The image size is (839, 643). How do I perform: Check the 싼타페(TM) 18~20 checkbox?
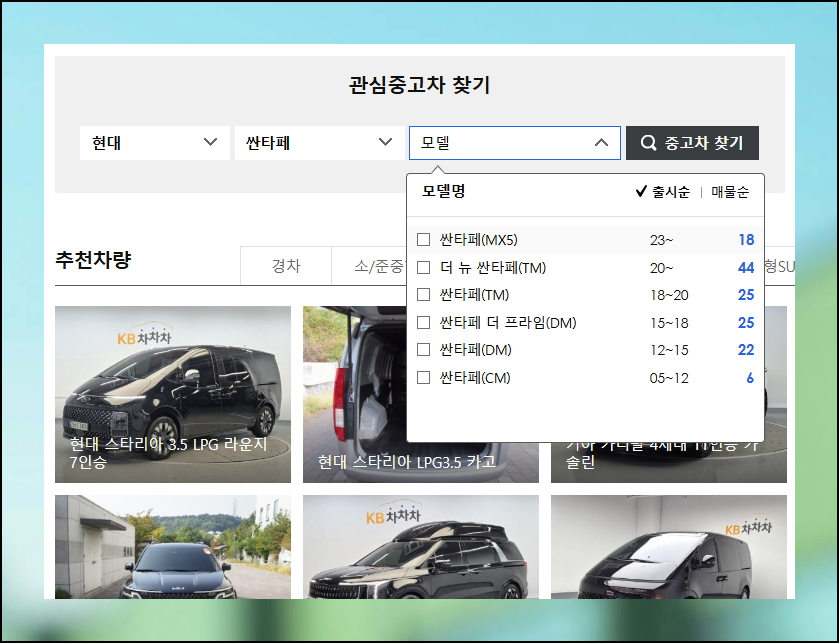pyautogui.click(x=423, y=295)
